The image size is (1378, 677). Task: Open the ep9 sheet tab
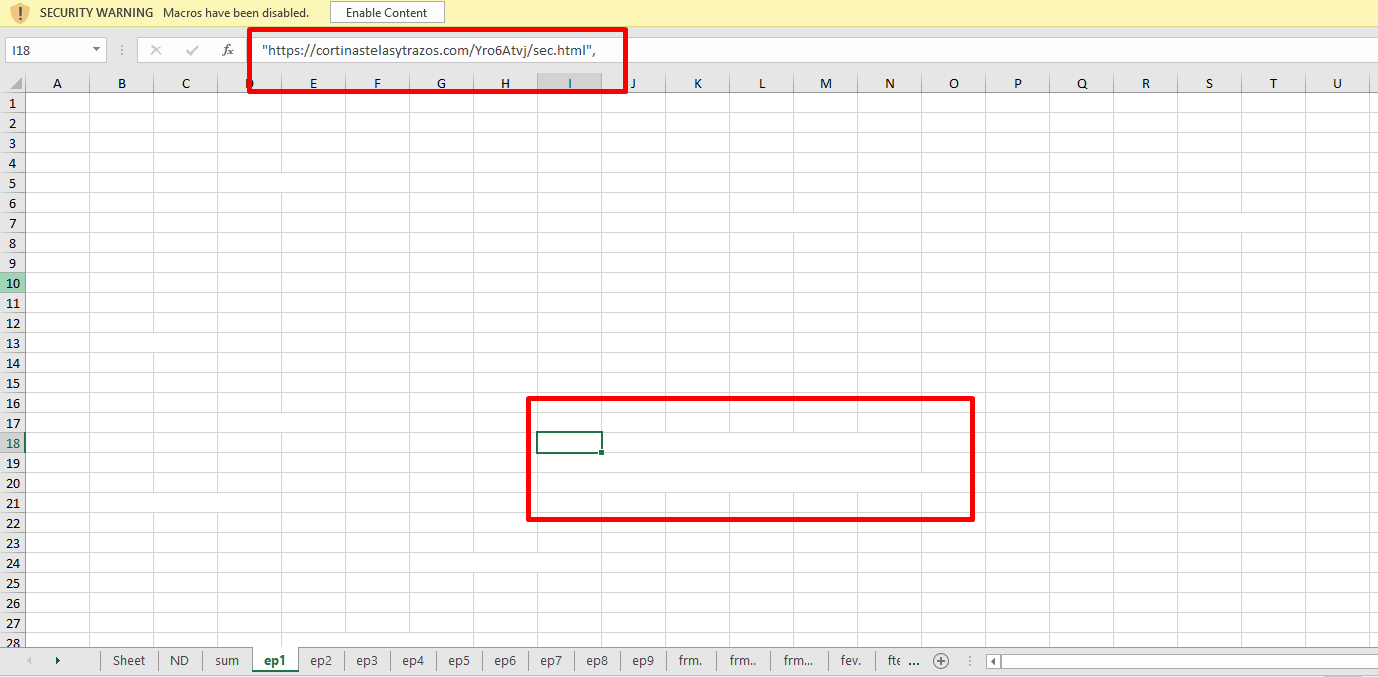[643, 661]
